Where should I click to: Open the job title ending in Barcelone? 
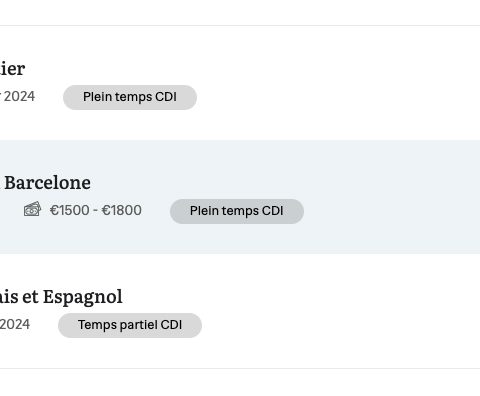[x=45, y=183]
